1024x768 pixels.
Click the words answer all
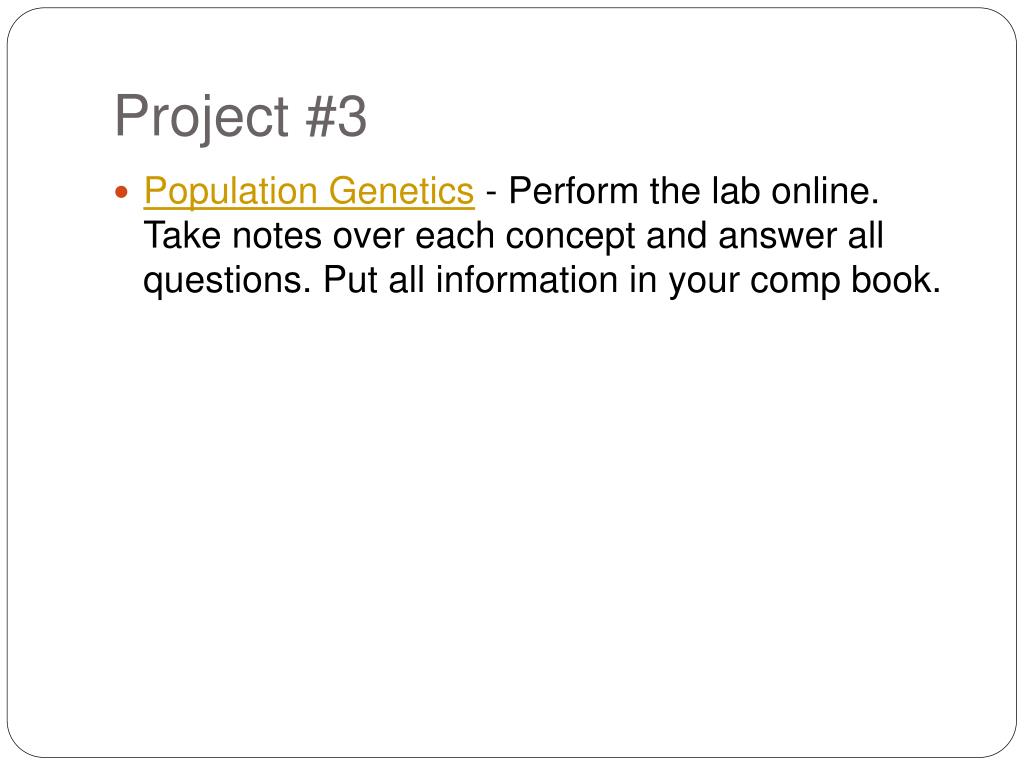tap(801, 235)
